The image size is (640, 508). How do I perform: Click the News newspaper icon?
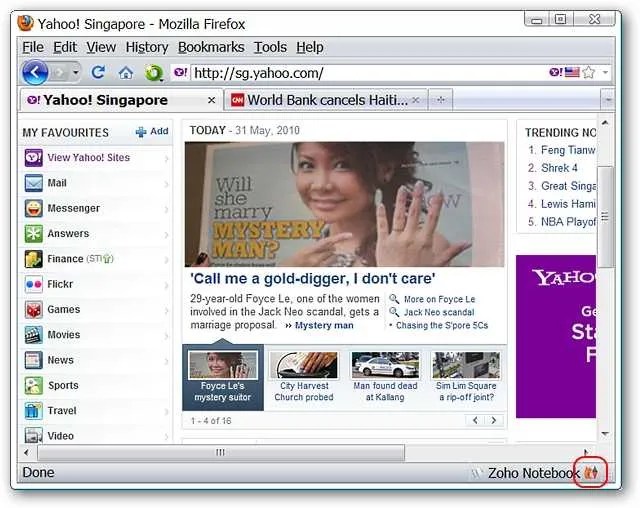pyautogui.click(x=33, y=360)
